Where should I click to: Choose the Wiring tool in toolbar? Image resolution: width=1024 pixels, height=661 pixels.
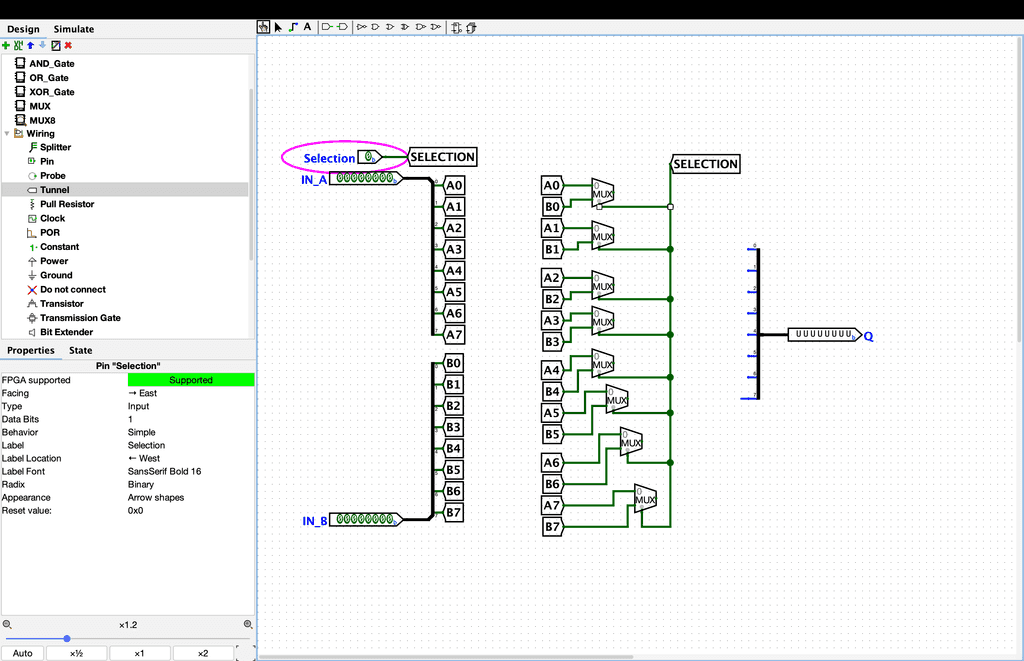(293, 27)
